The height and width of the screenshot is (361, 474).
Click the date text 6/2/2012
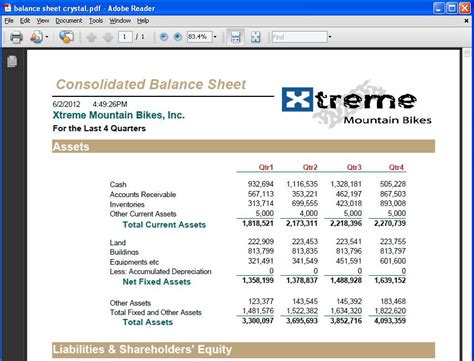[66, 104]
